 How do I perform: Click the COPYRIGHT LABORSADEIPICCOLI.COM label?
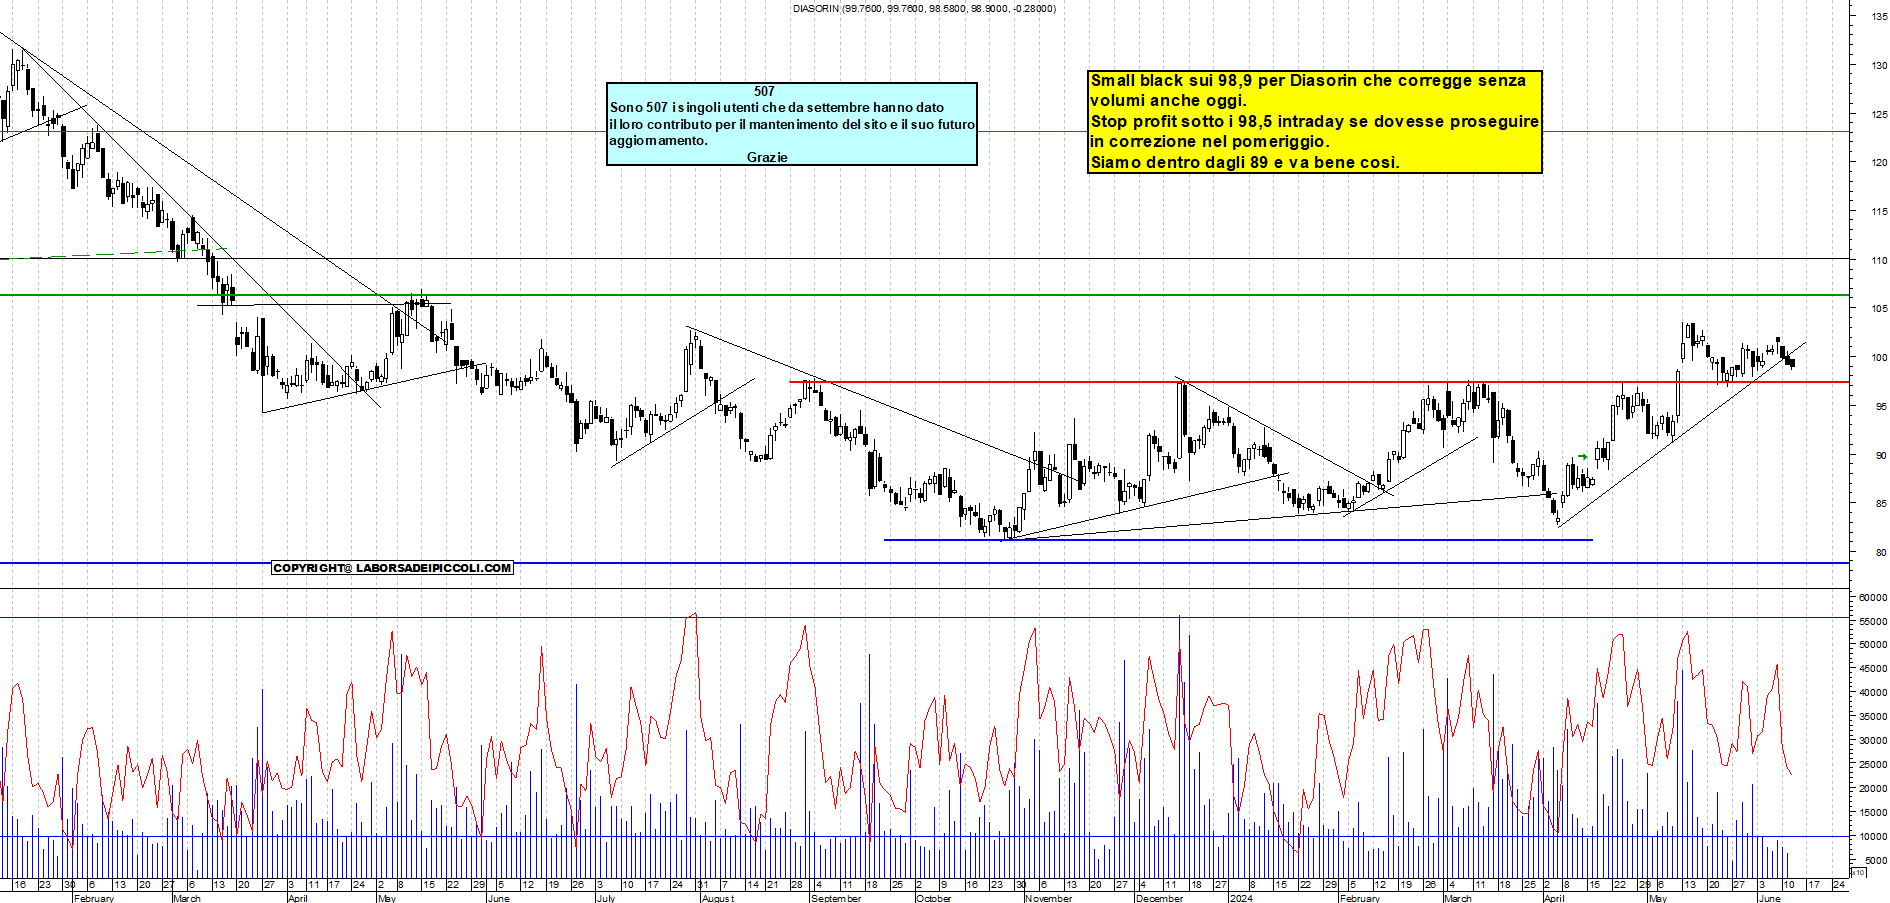click(392, 568)
